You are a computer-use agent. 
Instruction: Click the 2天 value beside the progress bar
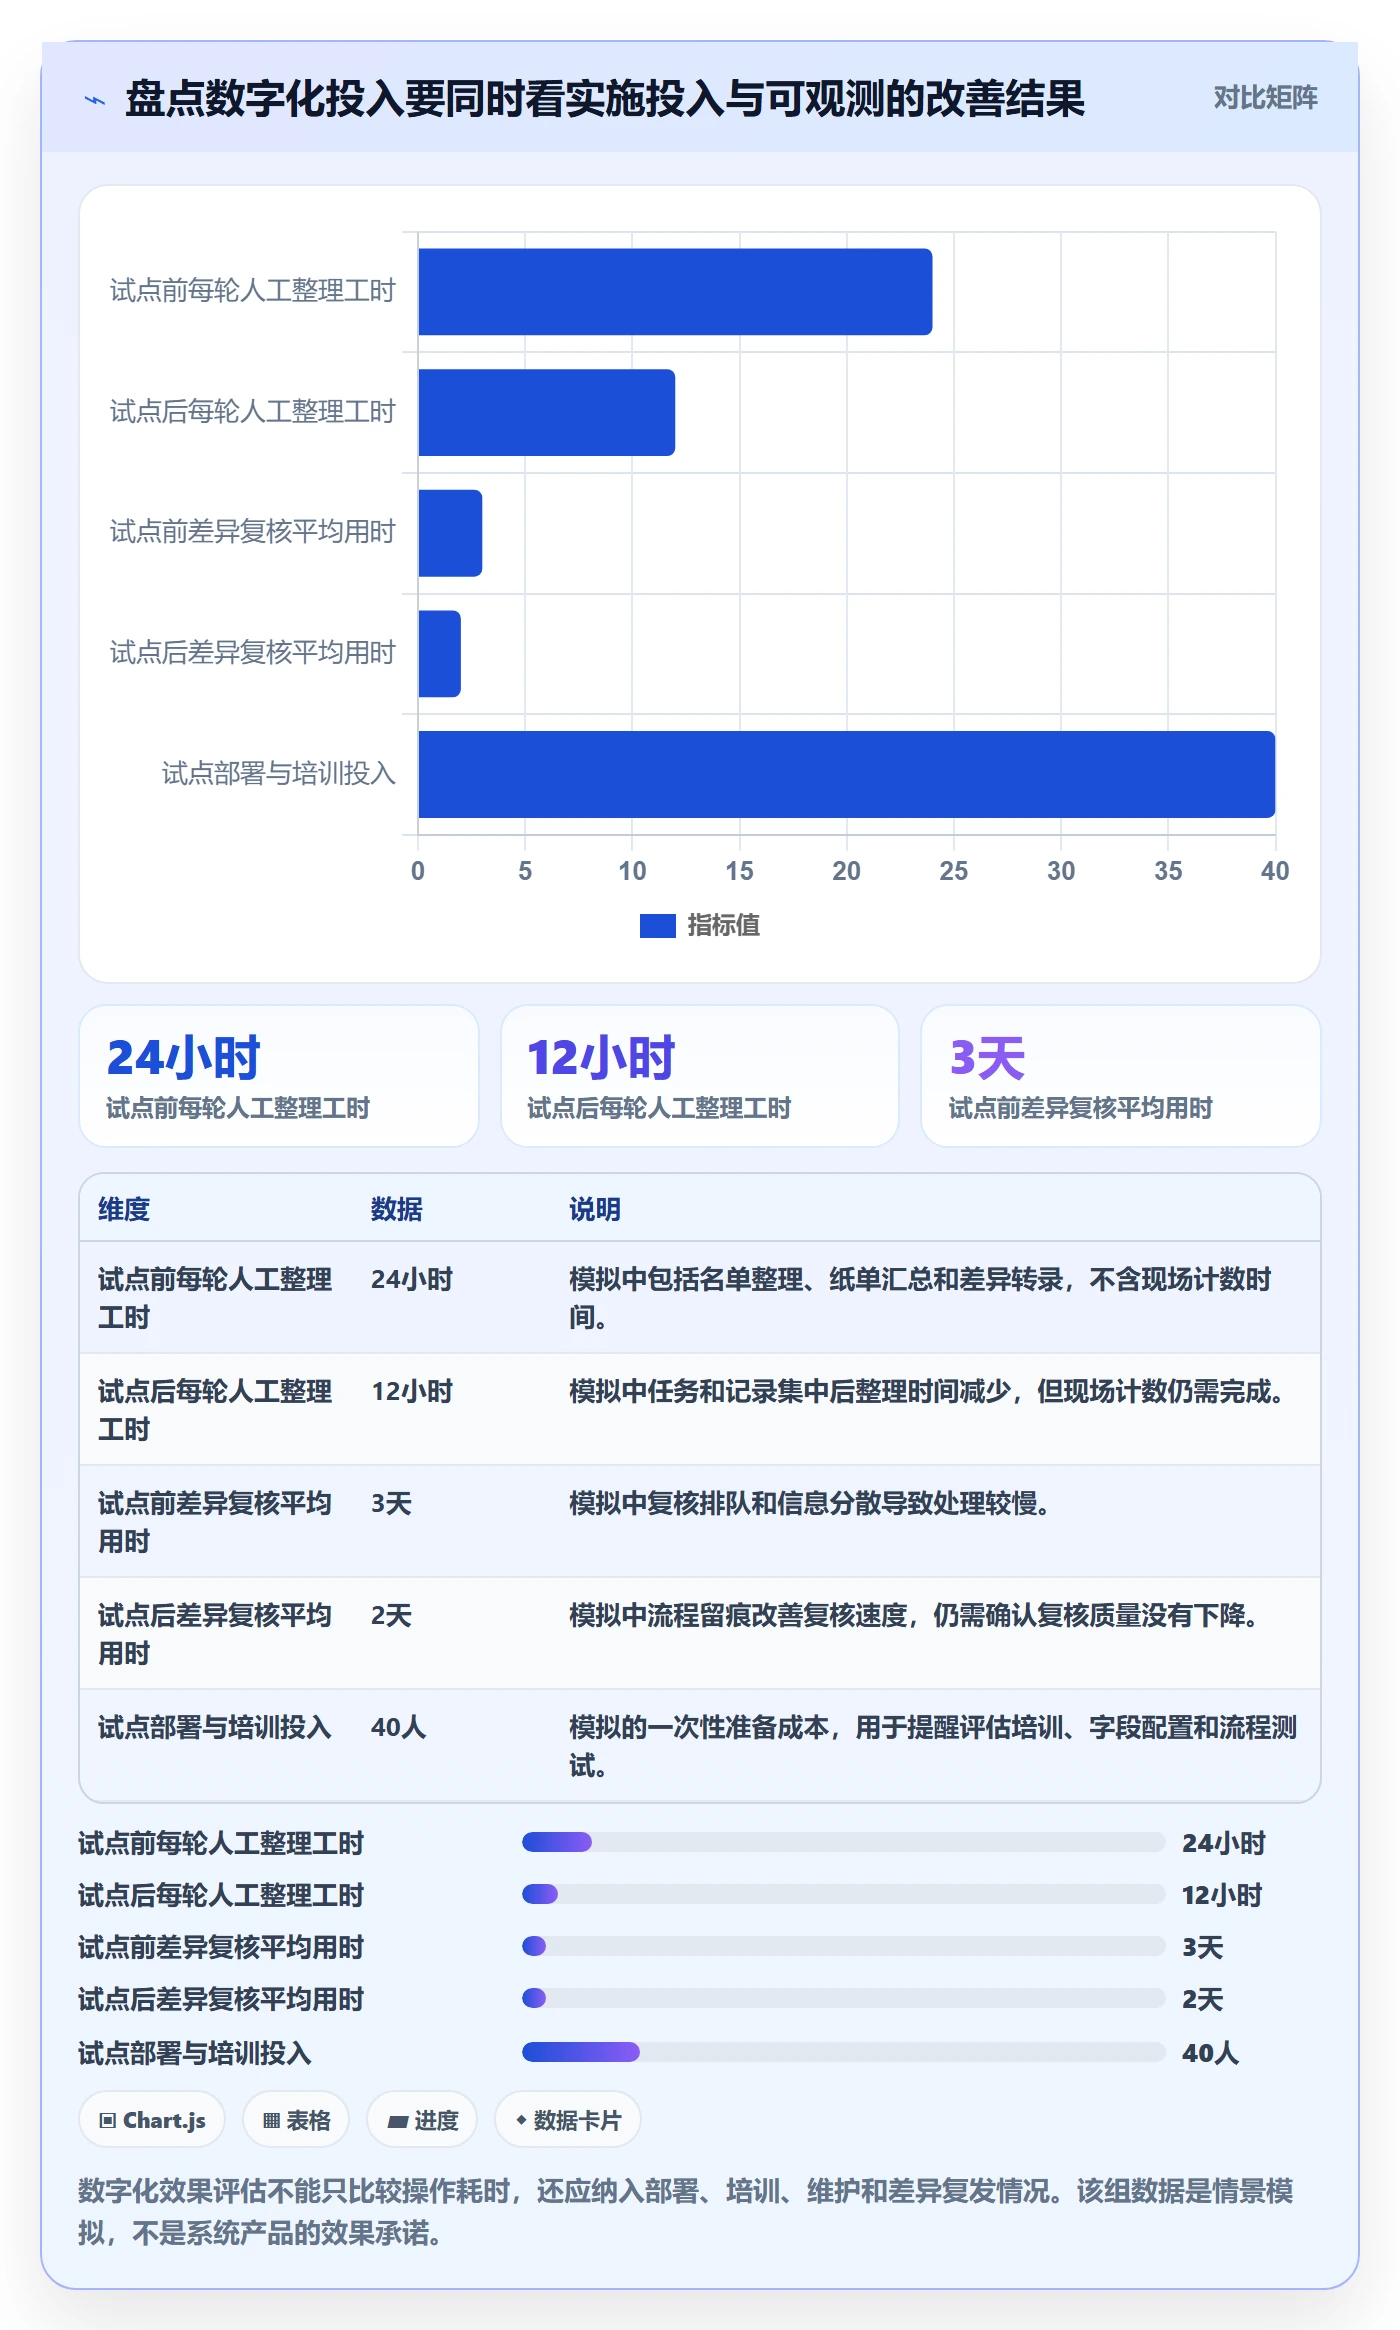point(1202,1999)
